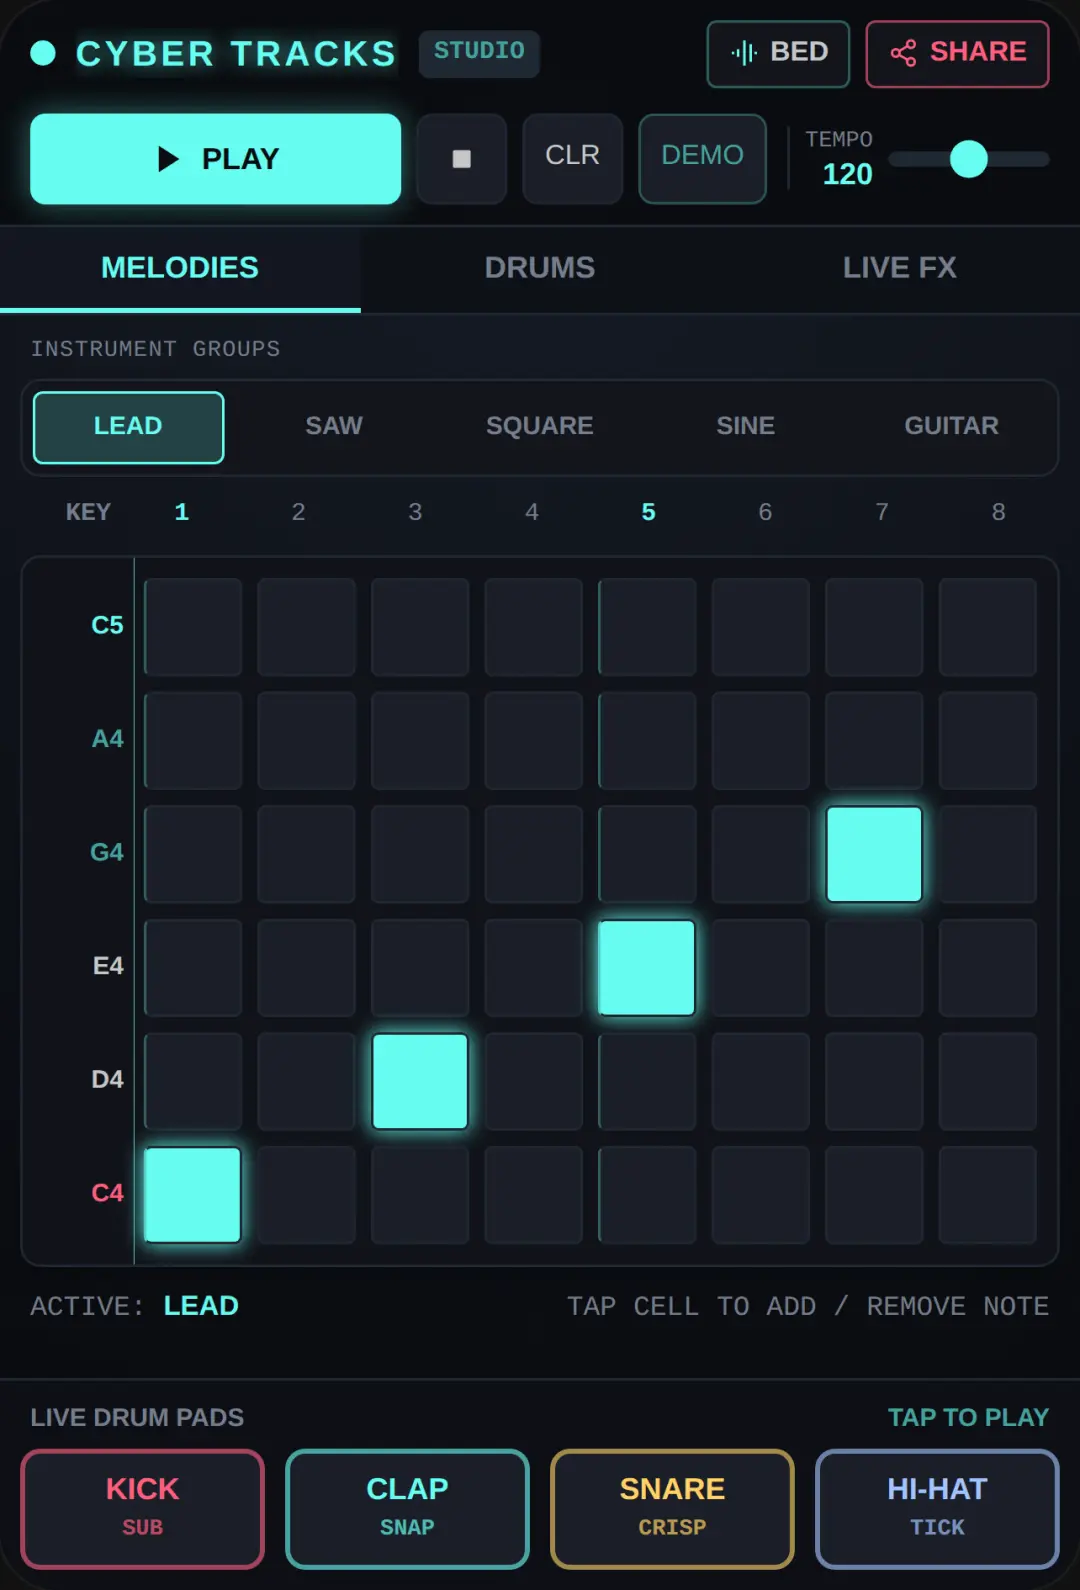Viewport: 1080px width, 1590px height.
Task: Click the A4 key label
Action: tap(107, 739)
